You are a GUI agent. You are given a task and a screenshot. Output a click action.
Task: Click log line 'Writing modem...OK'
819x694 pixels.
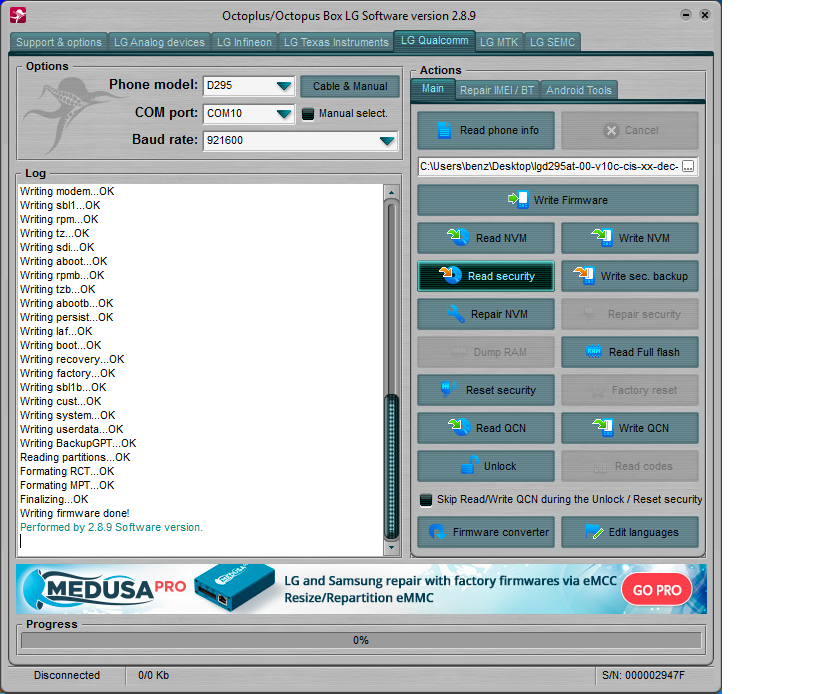pyautogui.click(x=67, y=191)
